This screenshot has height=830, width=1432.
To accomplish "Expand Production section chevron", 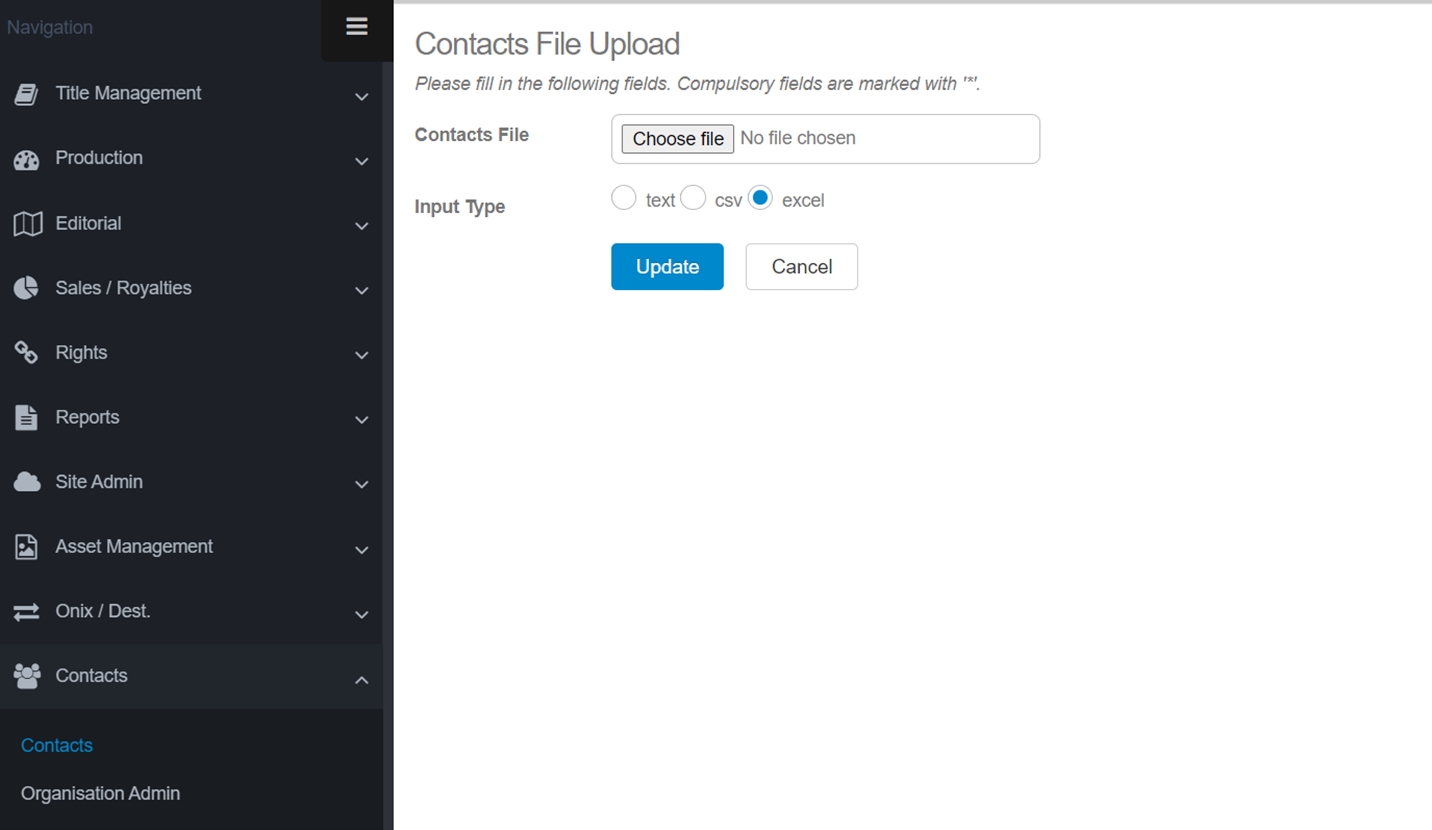I will (362, 162).
